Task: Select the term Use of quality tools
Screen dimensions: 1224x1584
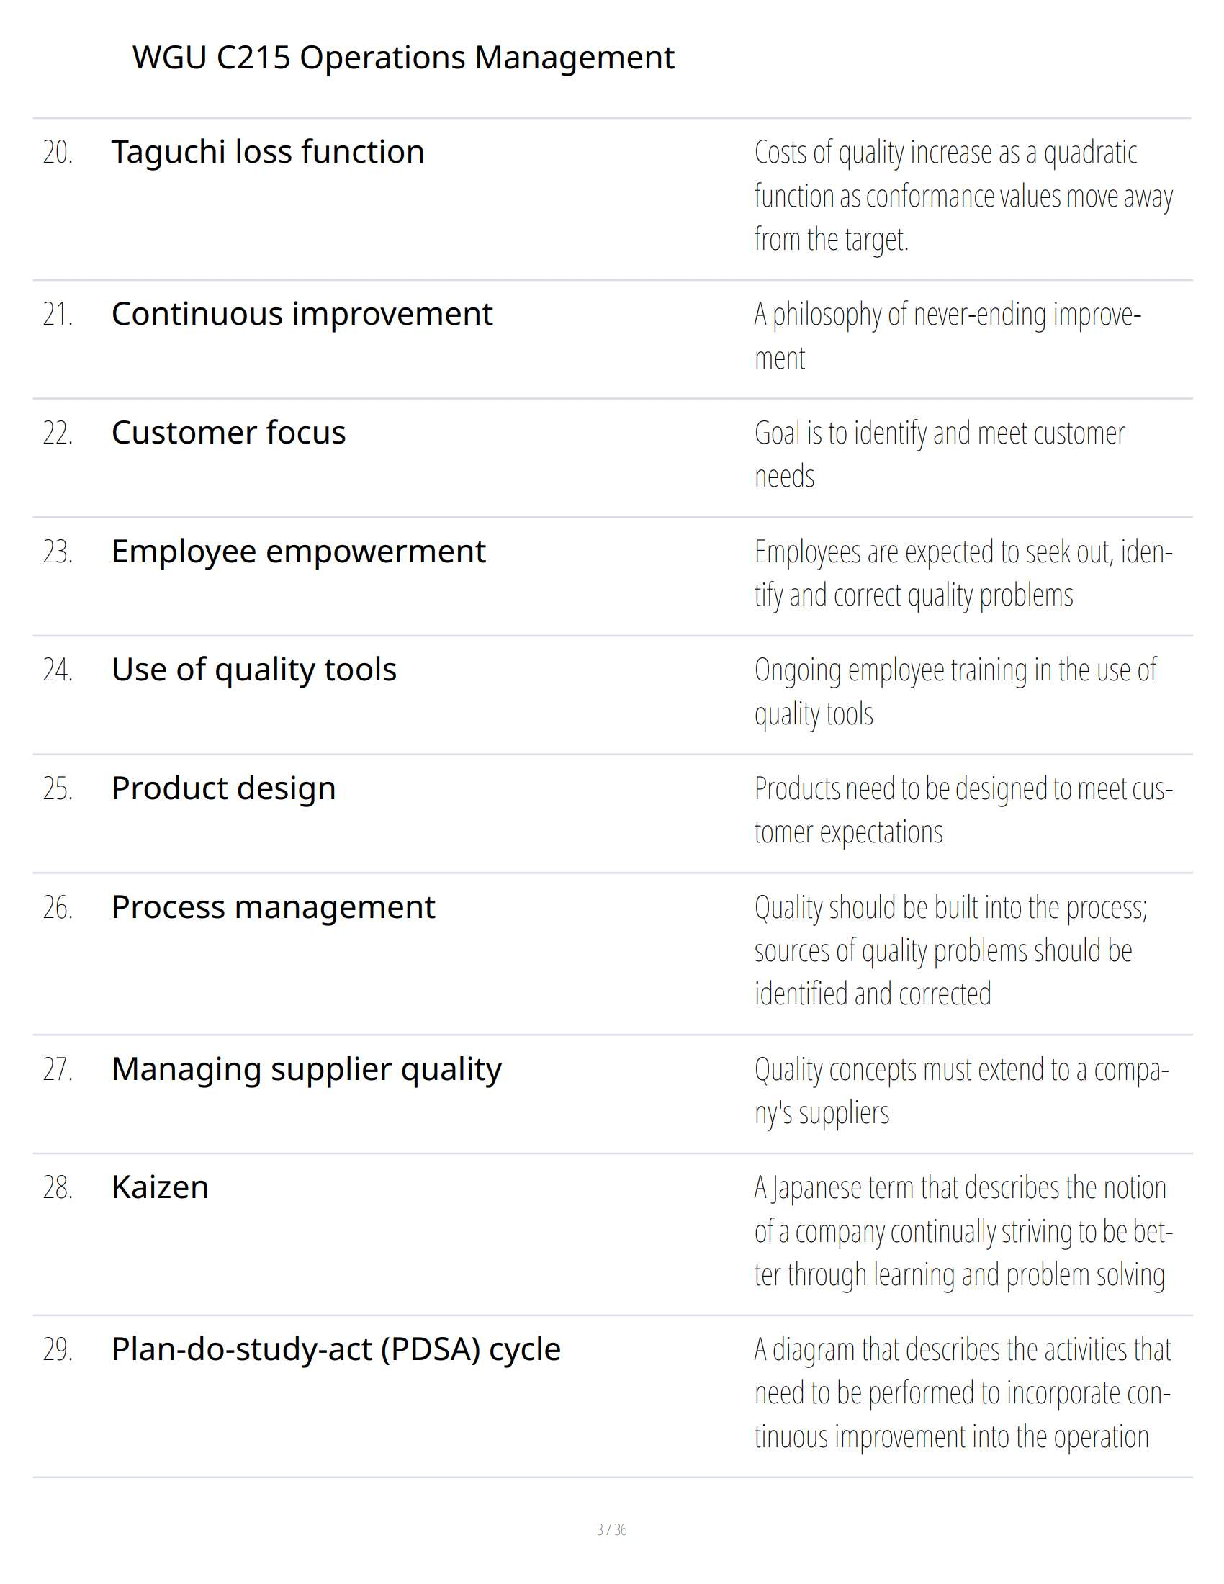Action: click(x=254, y=670)
